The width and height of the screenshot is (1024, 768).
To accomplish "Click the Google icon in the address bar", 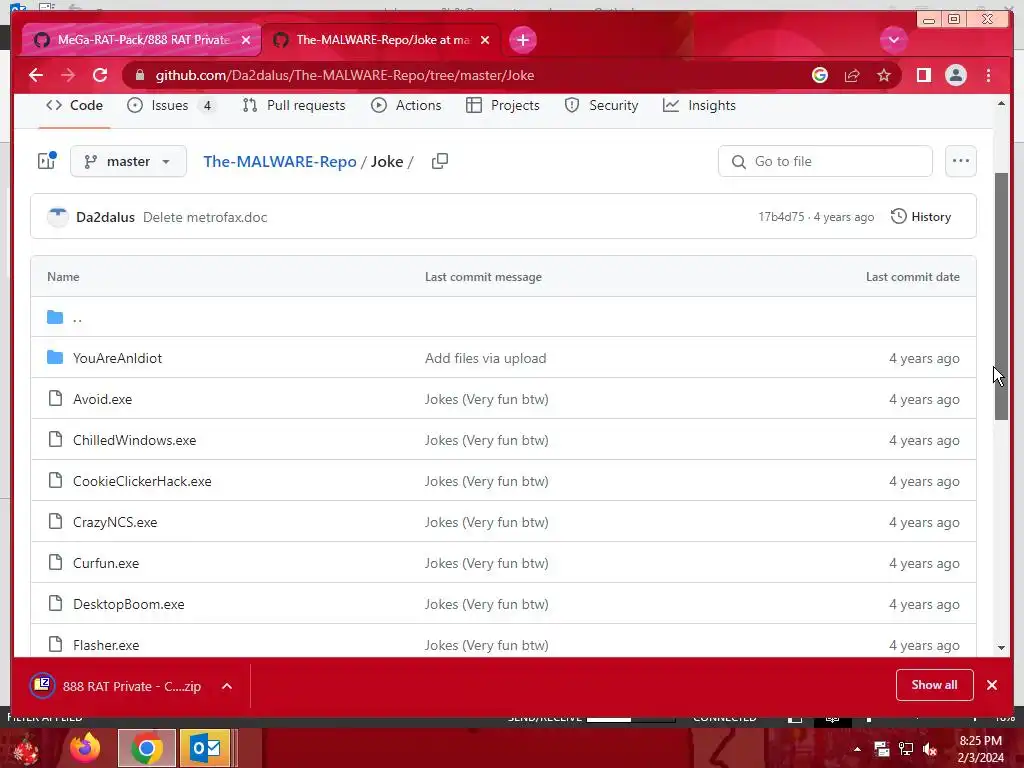I will click(x=820, y=75).
